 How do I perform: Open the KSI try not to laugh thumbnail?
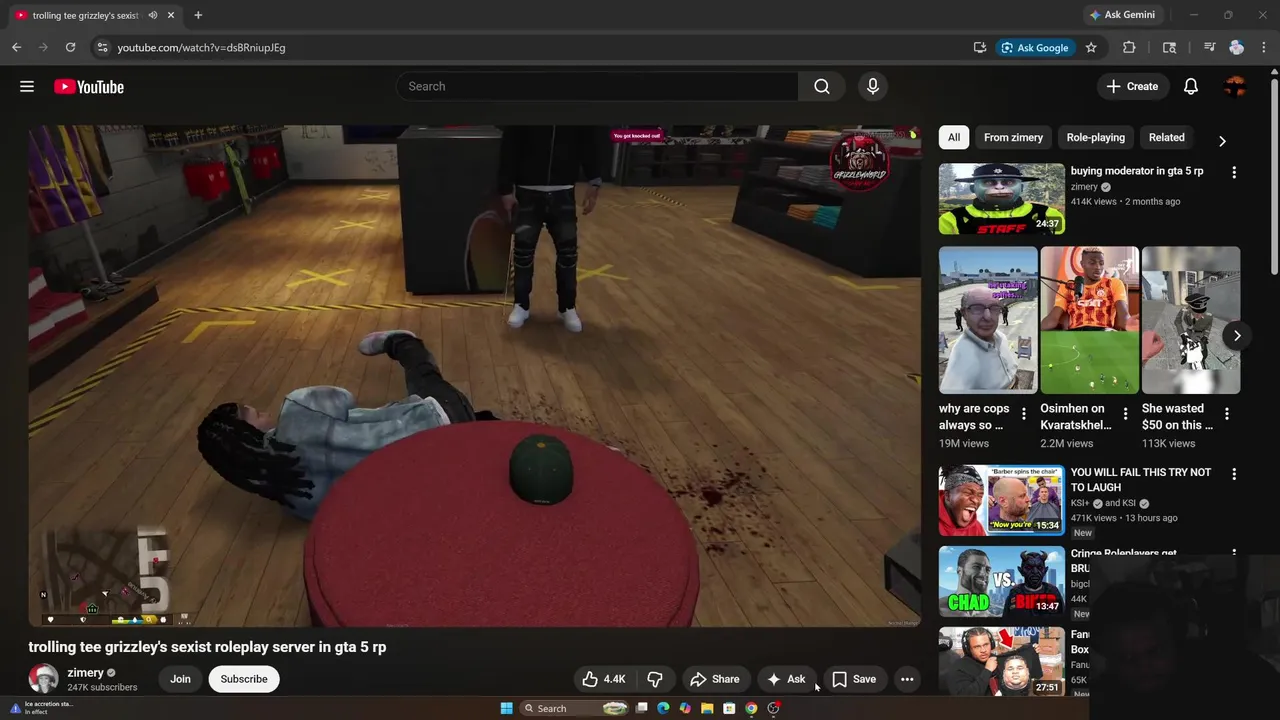[x=1001, y=500]
